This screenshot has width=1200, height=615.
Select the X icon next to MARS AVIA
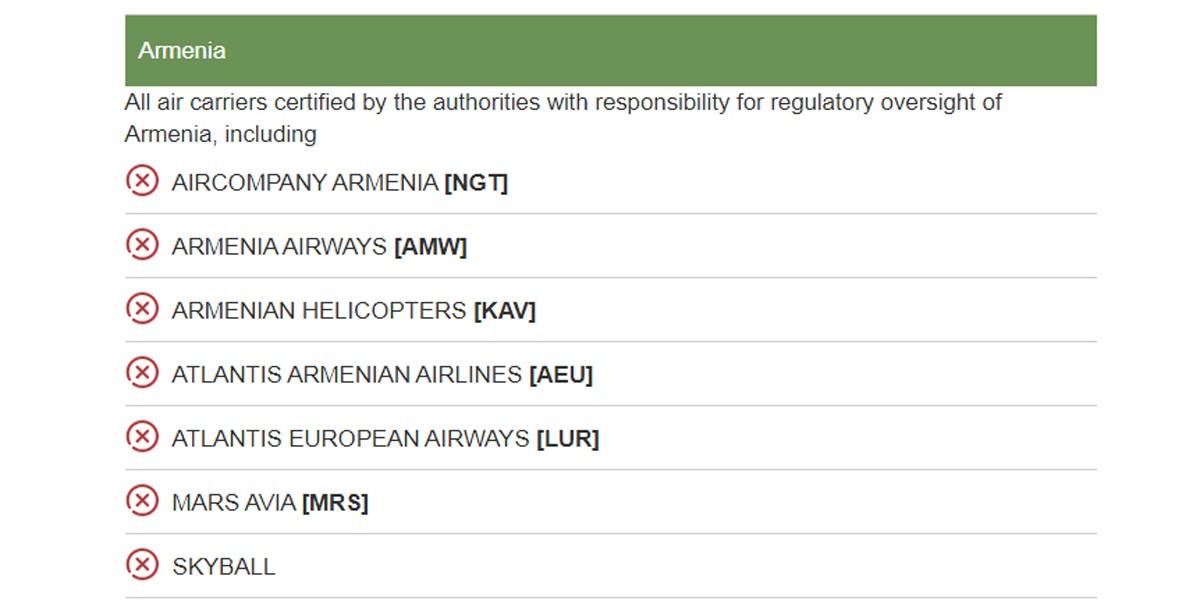tap(142, 501)
